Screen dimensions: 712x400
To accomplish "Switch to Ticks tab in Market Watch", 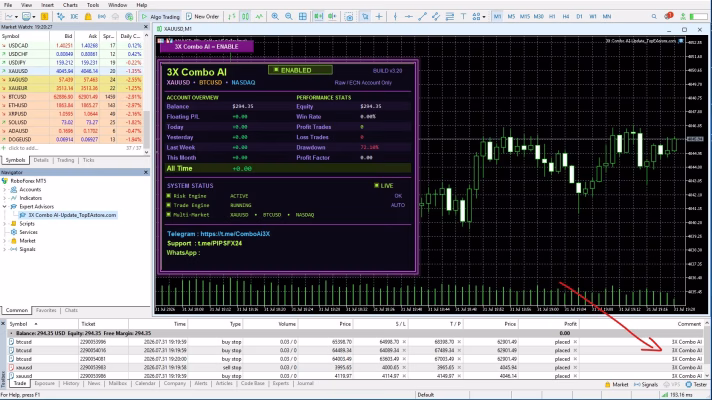I will tap(89, 160).
